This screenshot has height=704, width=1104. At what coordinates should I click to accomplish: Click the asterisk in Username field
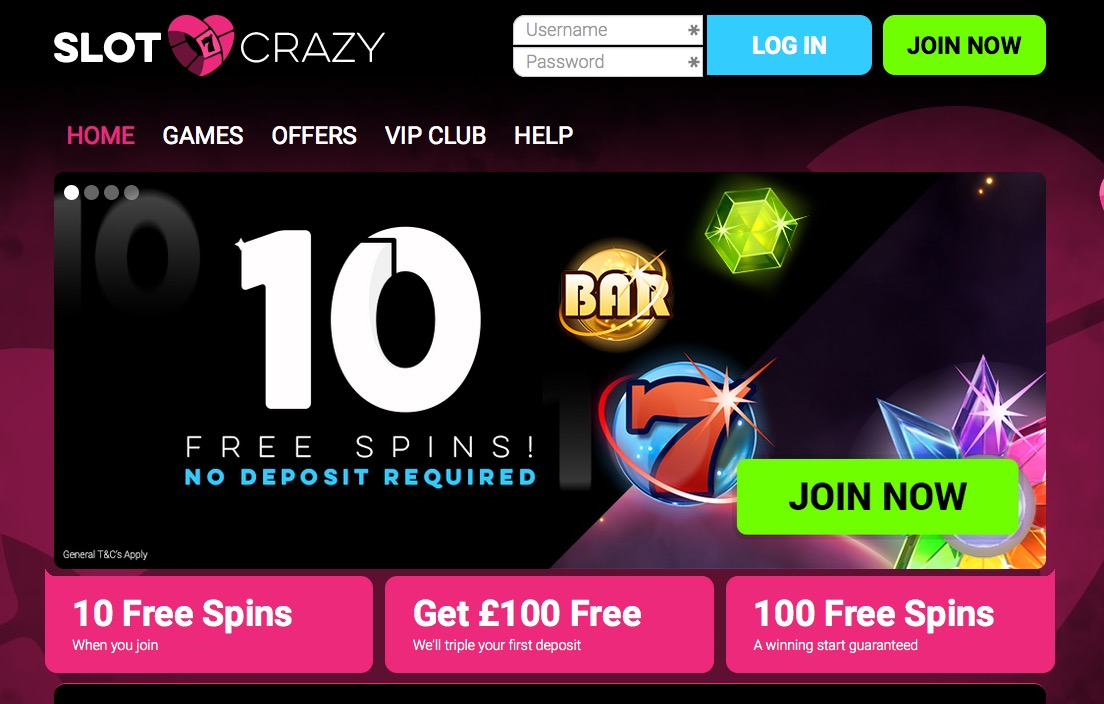point(694,30)
